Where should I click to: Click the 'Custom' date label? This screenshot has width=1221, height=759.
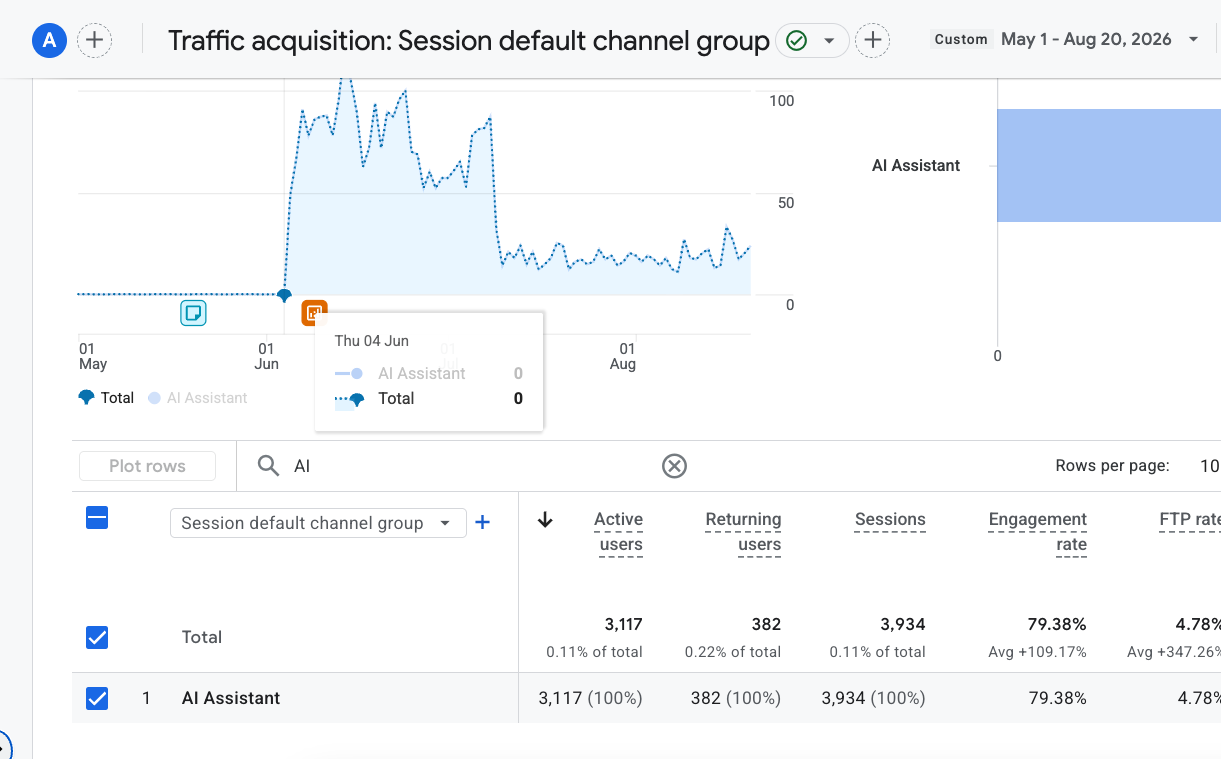(961, 40)
